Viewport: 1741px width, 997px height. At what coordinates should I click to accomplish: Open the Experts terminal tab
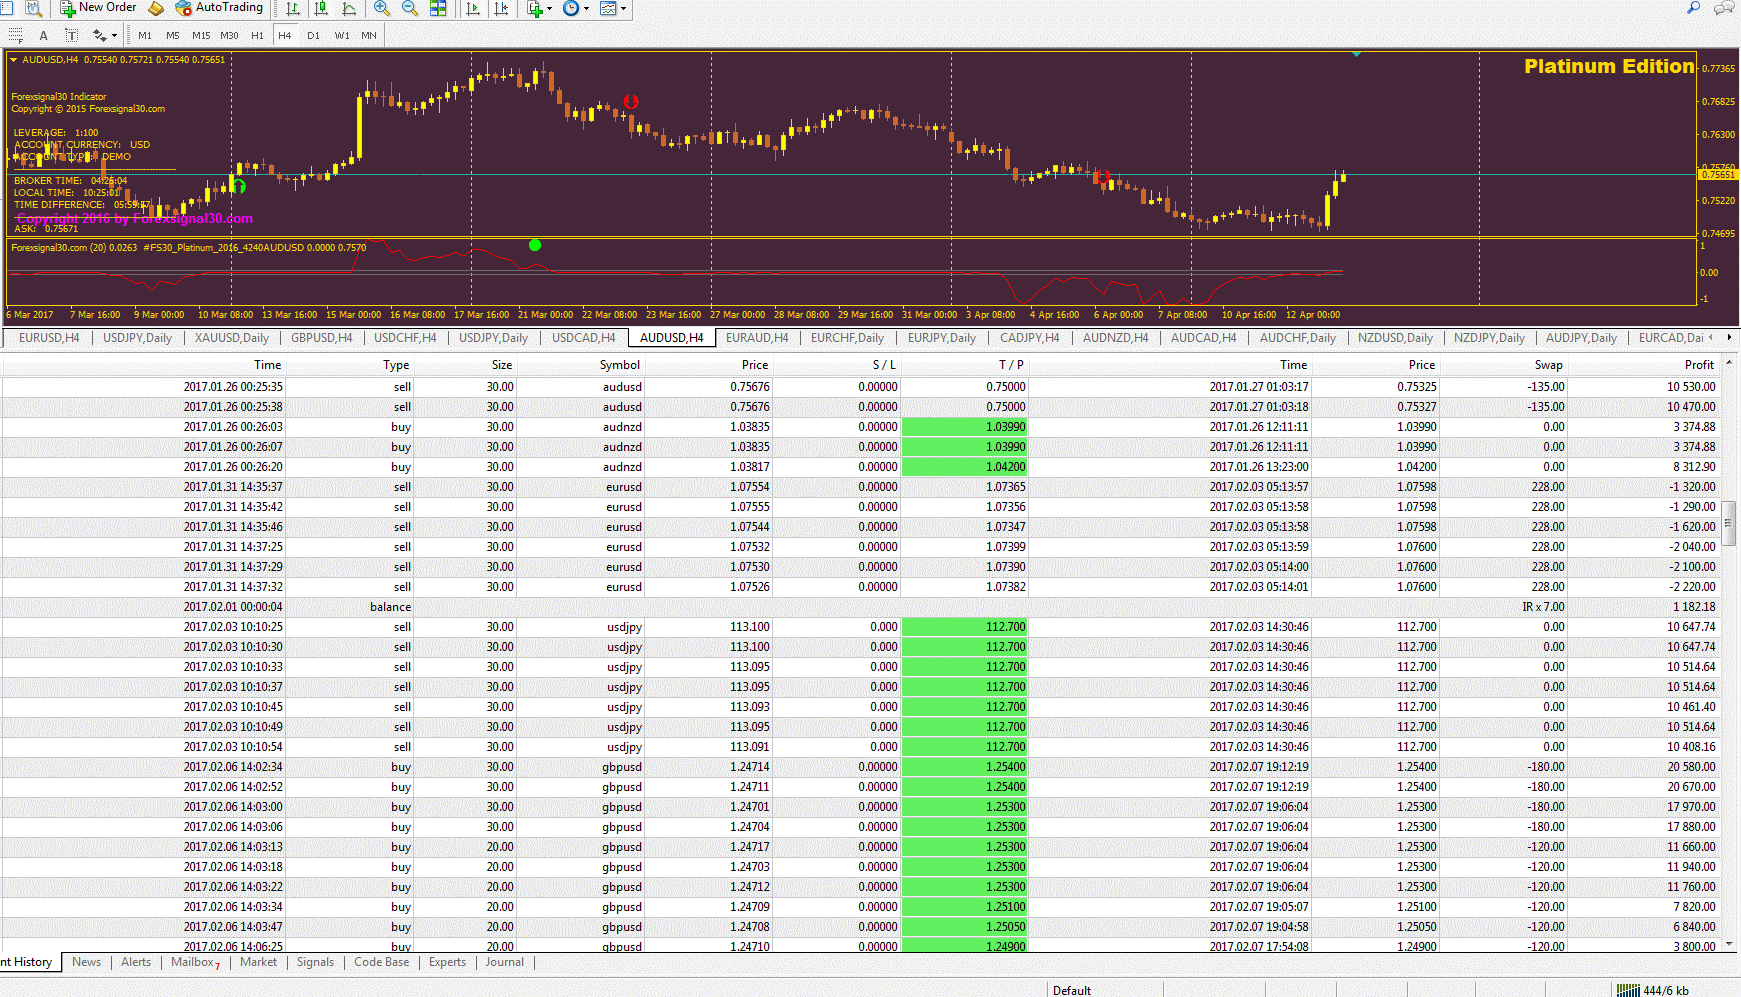click(447, 962)
